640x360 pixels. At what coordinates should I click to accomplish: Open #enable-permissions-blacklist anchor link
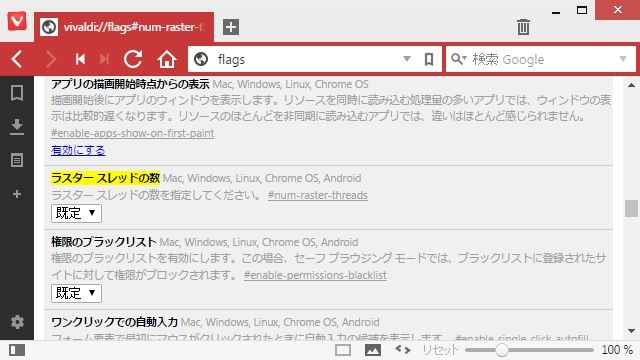[x=315, y=275]
